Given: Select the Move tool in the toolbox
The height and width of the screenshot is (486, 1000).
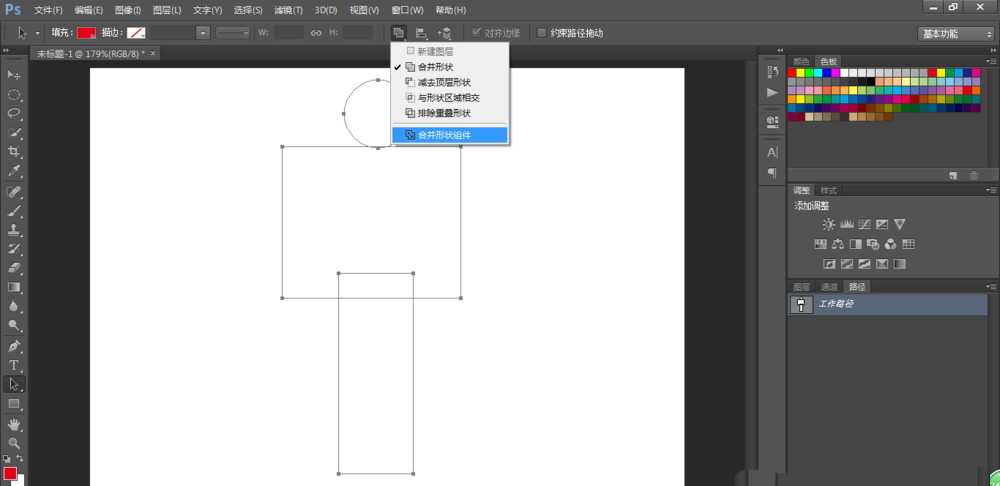Looking at the screenshot, I should (15, 75).
